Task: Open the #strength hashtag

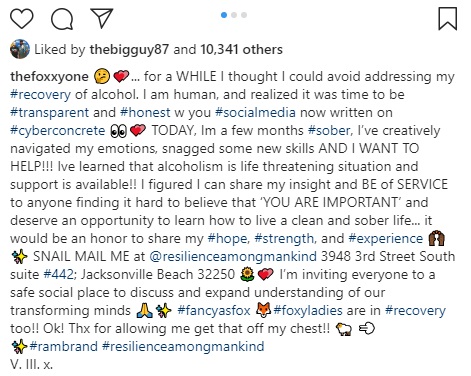Action: [284, 239]
